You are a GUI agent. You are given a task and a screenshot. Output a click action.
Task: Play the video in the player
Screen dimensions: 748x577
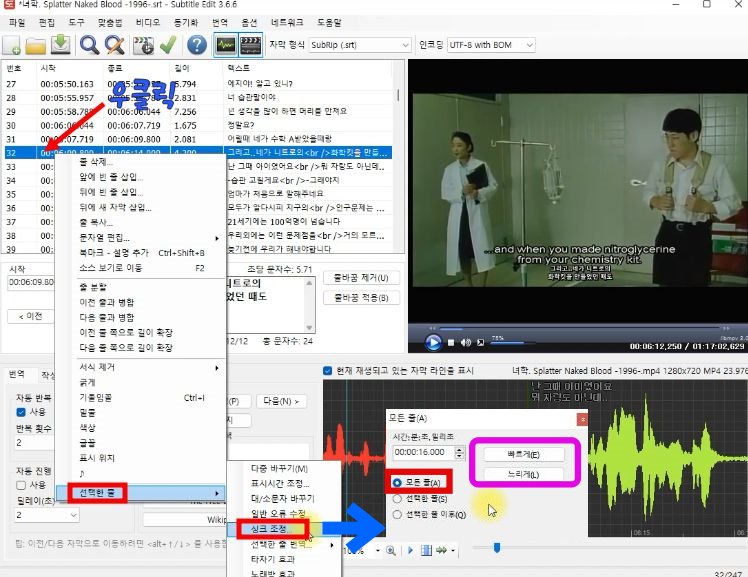click(x=433, y=342)
